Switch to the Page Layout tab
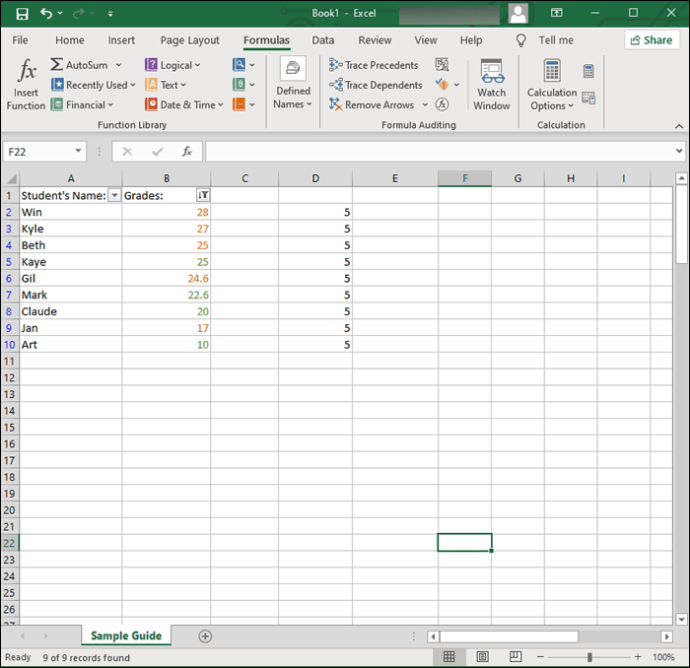The width and height of the screenshot is (690, 668). [x=190, y=40]
